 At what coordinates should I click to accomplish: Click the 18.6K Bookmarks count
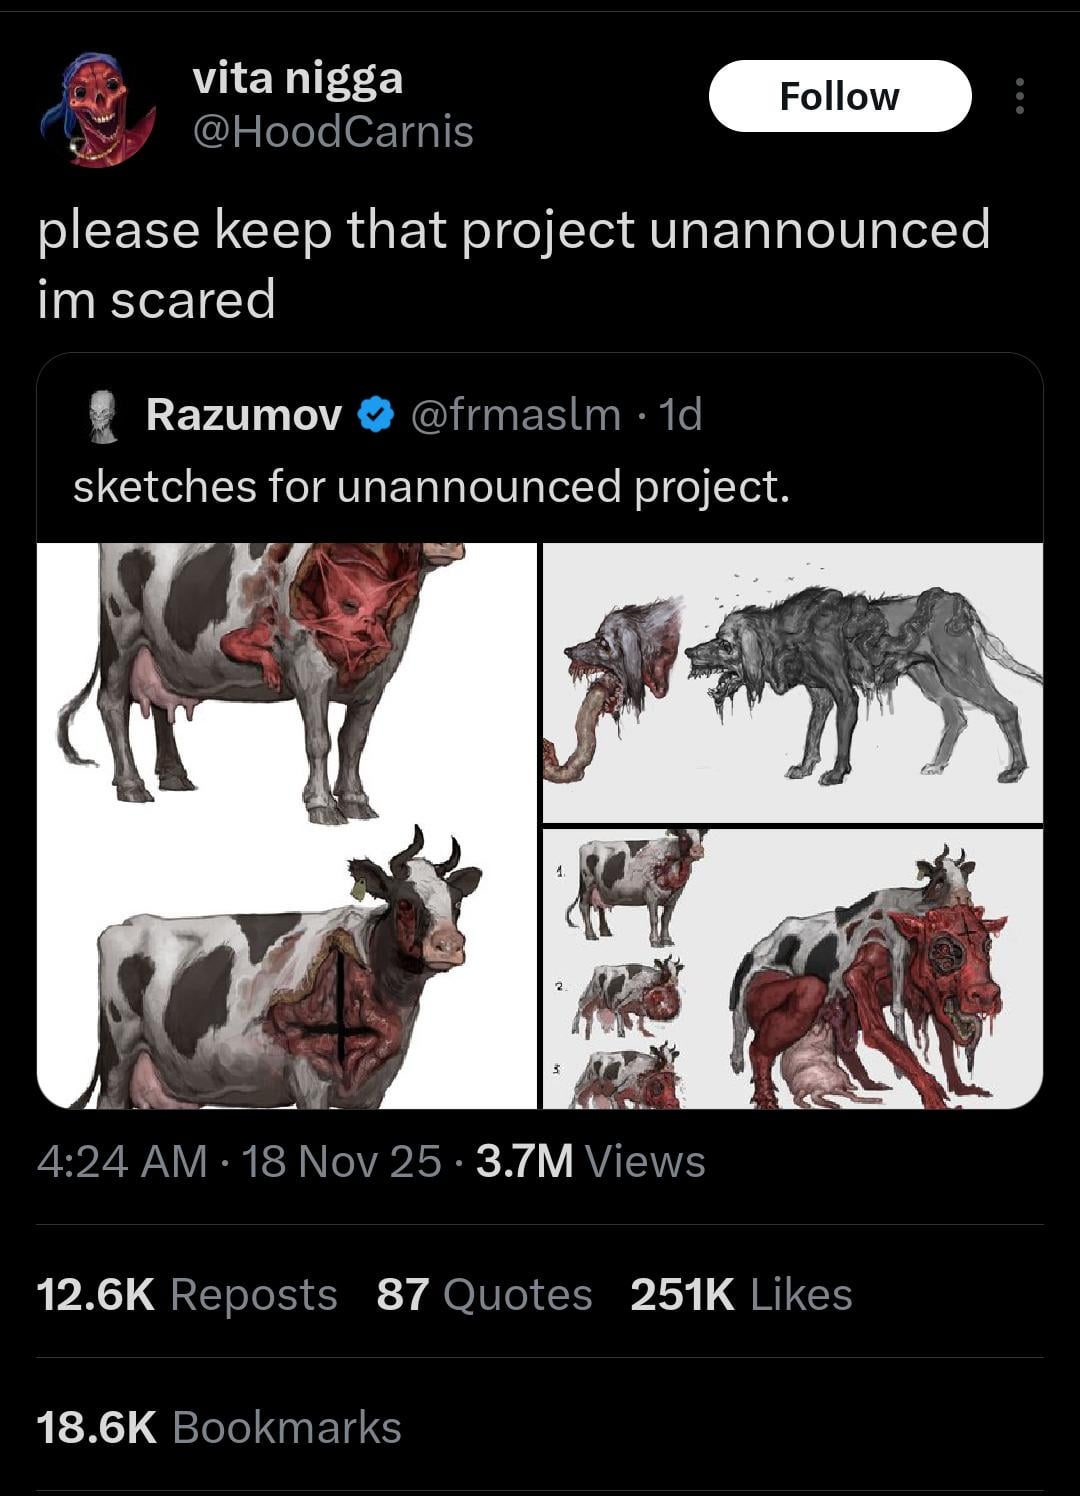click(219, 1427)
